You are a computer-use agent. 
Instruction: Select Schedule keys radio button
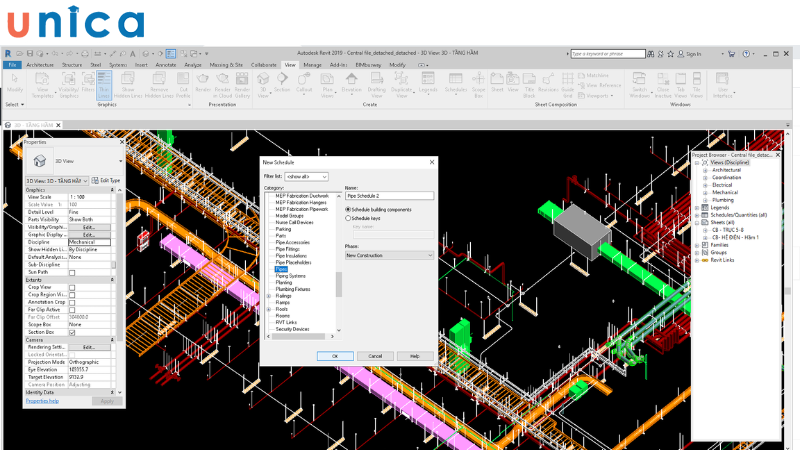[348, 217]
